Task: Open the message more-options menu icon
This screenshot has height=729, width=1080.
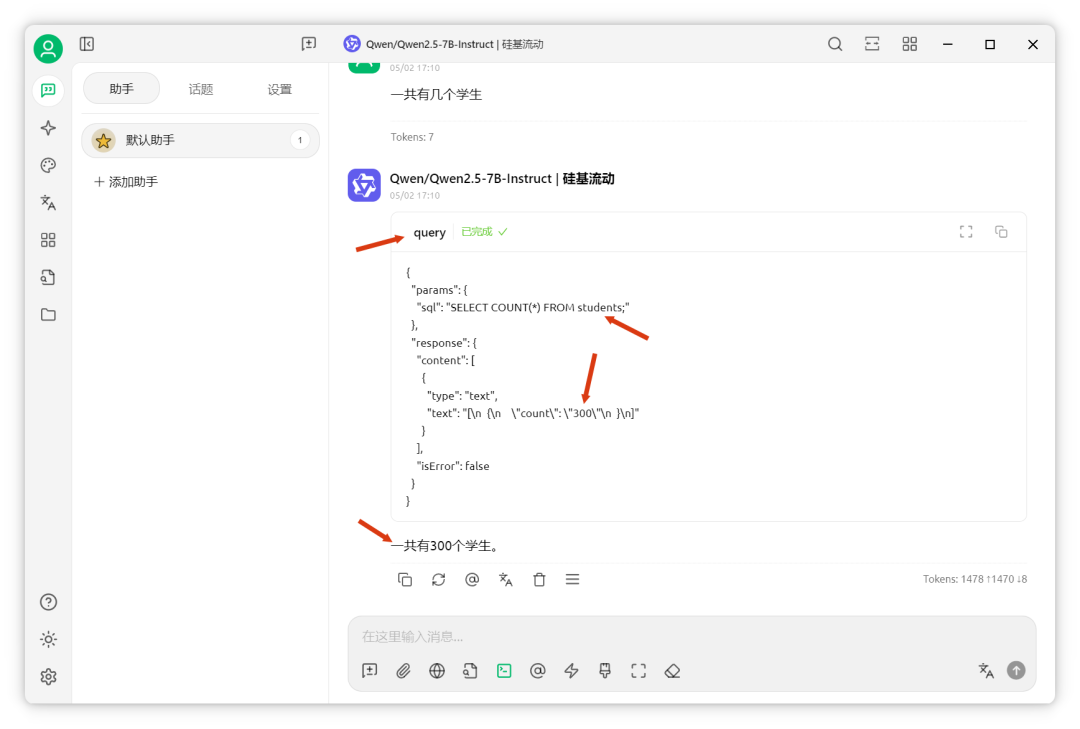Action: [x=572, y=579]
